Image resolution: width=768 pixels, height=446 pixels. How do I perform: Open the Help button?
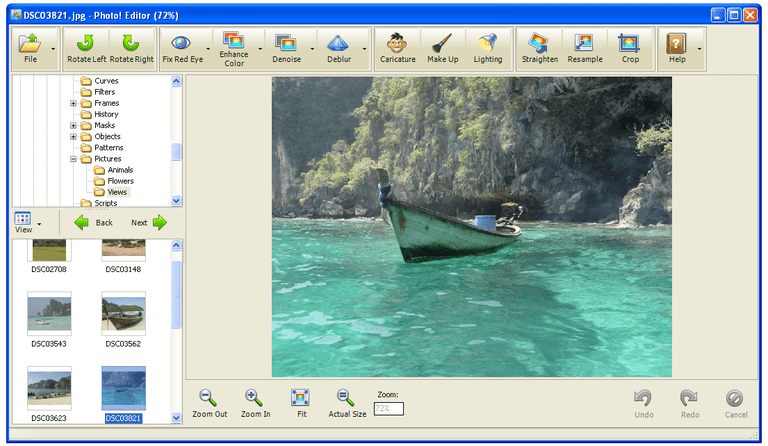tap(677, 49)
